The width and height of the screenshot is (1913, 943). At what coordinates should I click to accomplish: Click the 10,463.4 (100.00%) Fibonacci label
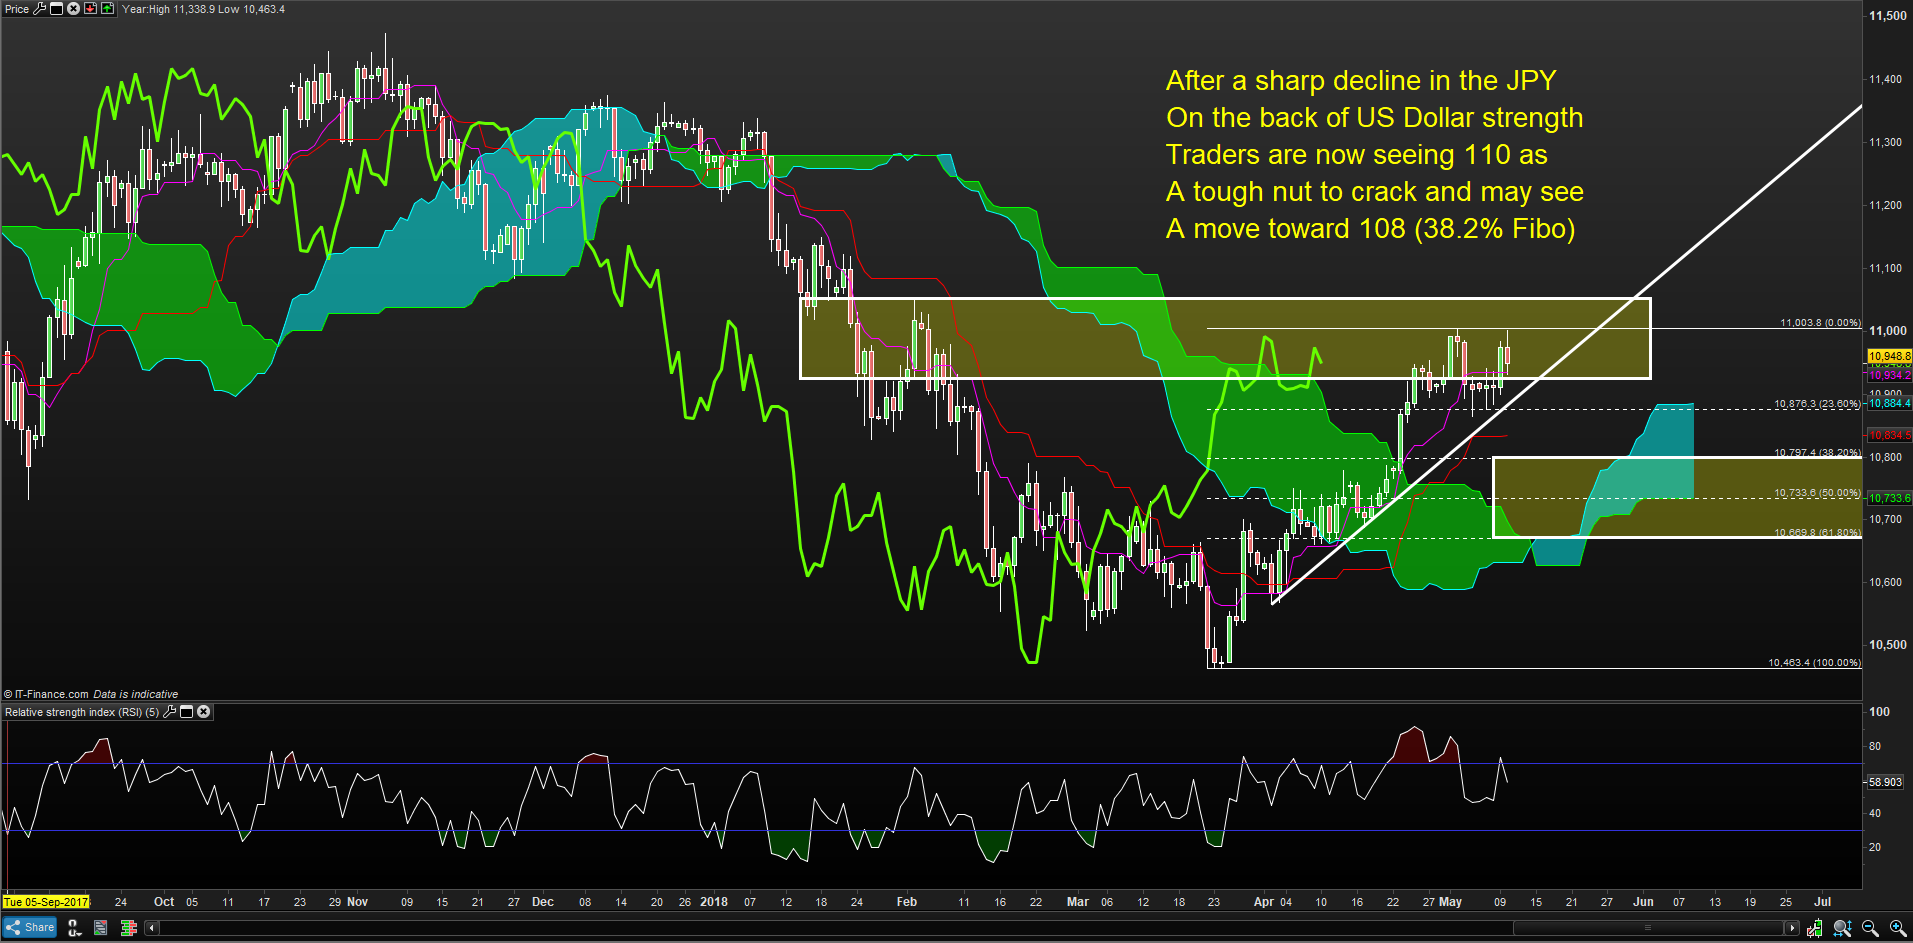coord(1814,663)
